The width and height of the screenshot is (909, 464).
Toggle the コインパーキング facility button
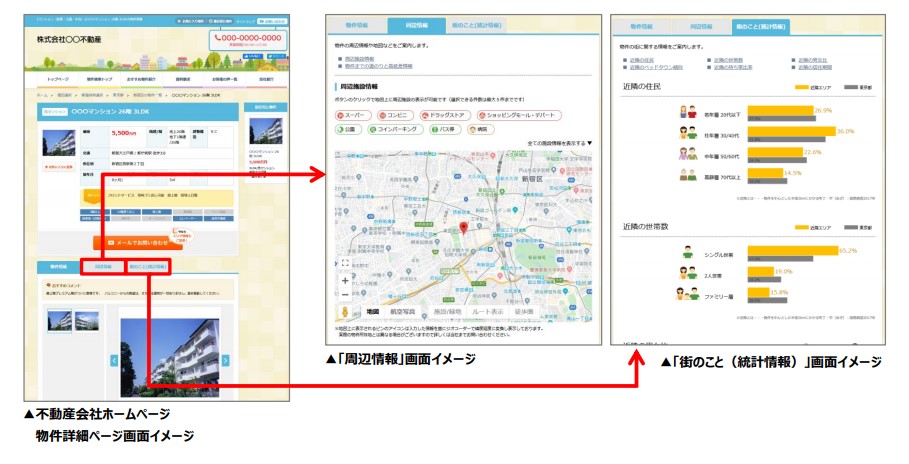395,129
